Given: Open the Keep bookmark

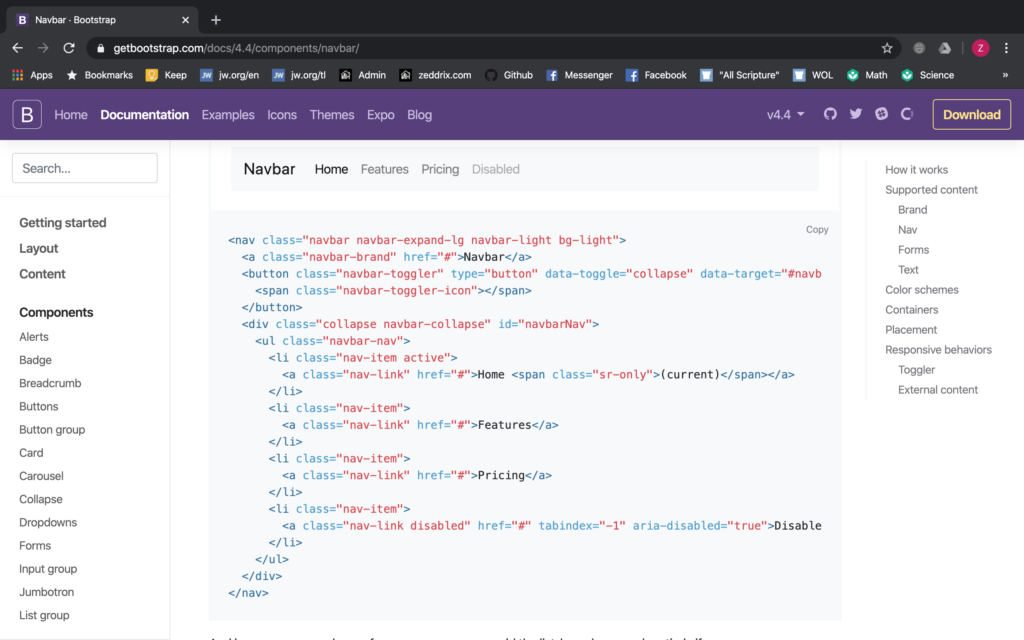Looking at the screenshot, I should tap(167, 75).
